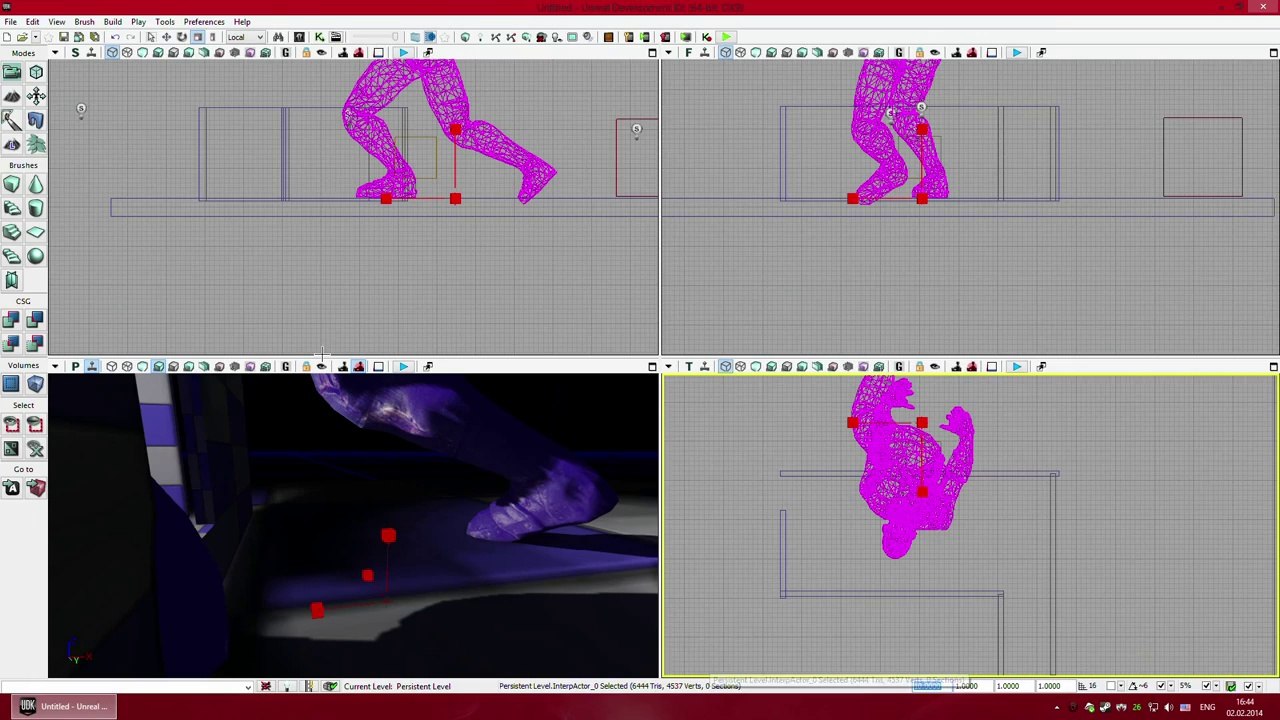Viewport: 1280px width, 720px height.
Task: Open the Add Volume tool
Action: pyautogui.click(x=36, y=384)
